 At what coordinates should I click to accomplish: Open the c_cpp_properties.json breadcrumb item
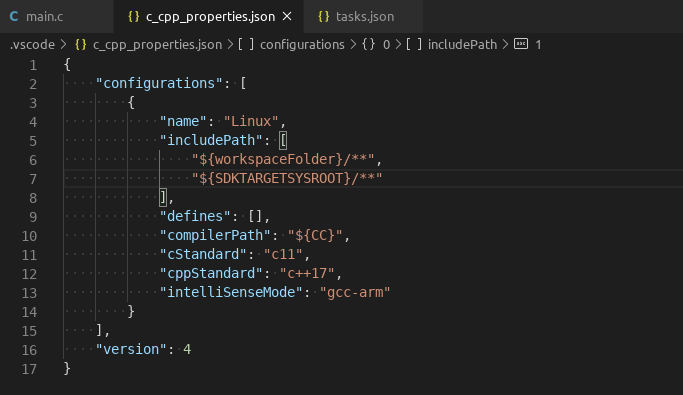157,44
